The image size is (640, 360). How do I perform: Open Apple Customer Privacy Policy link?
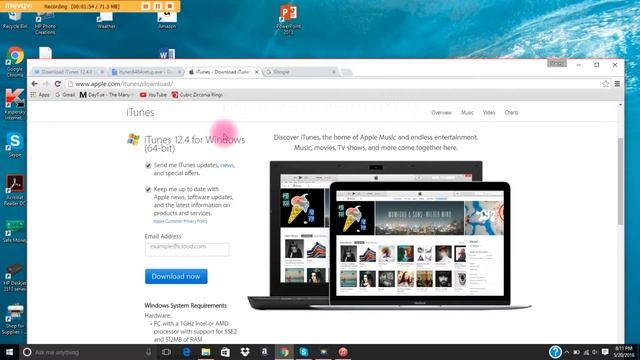[x=180, y=221]
